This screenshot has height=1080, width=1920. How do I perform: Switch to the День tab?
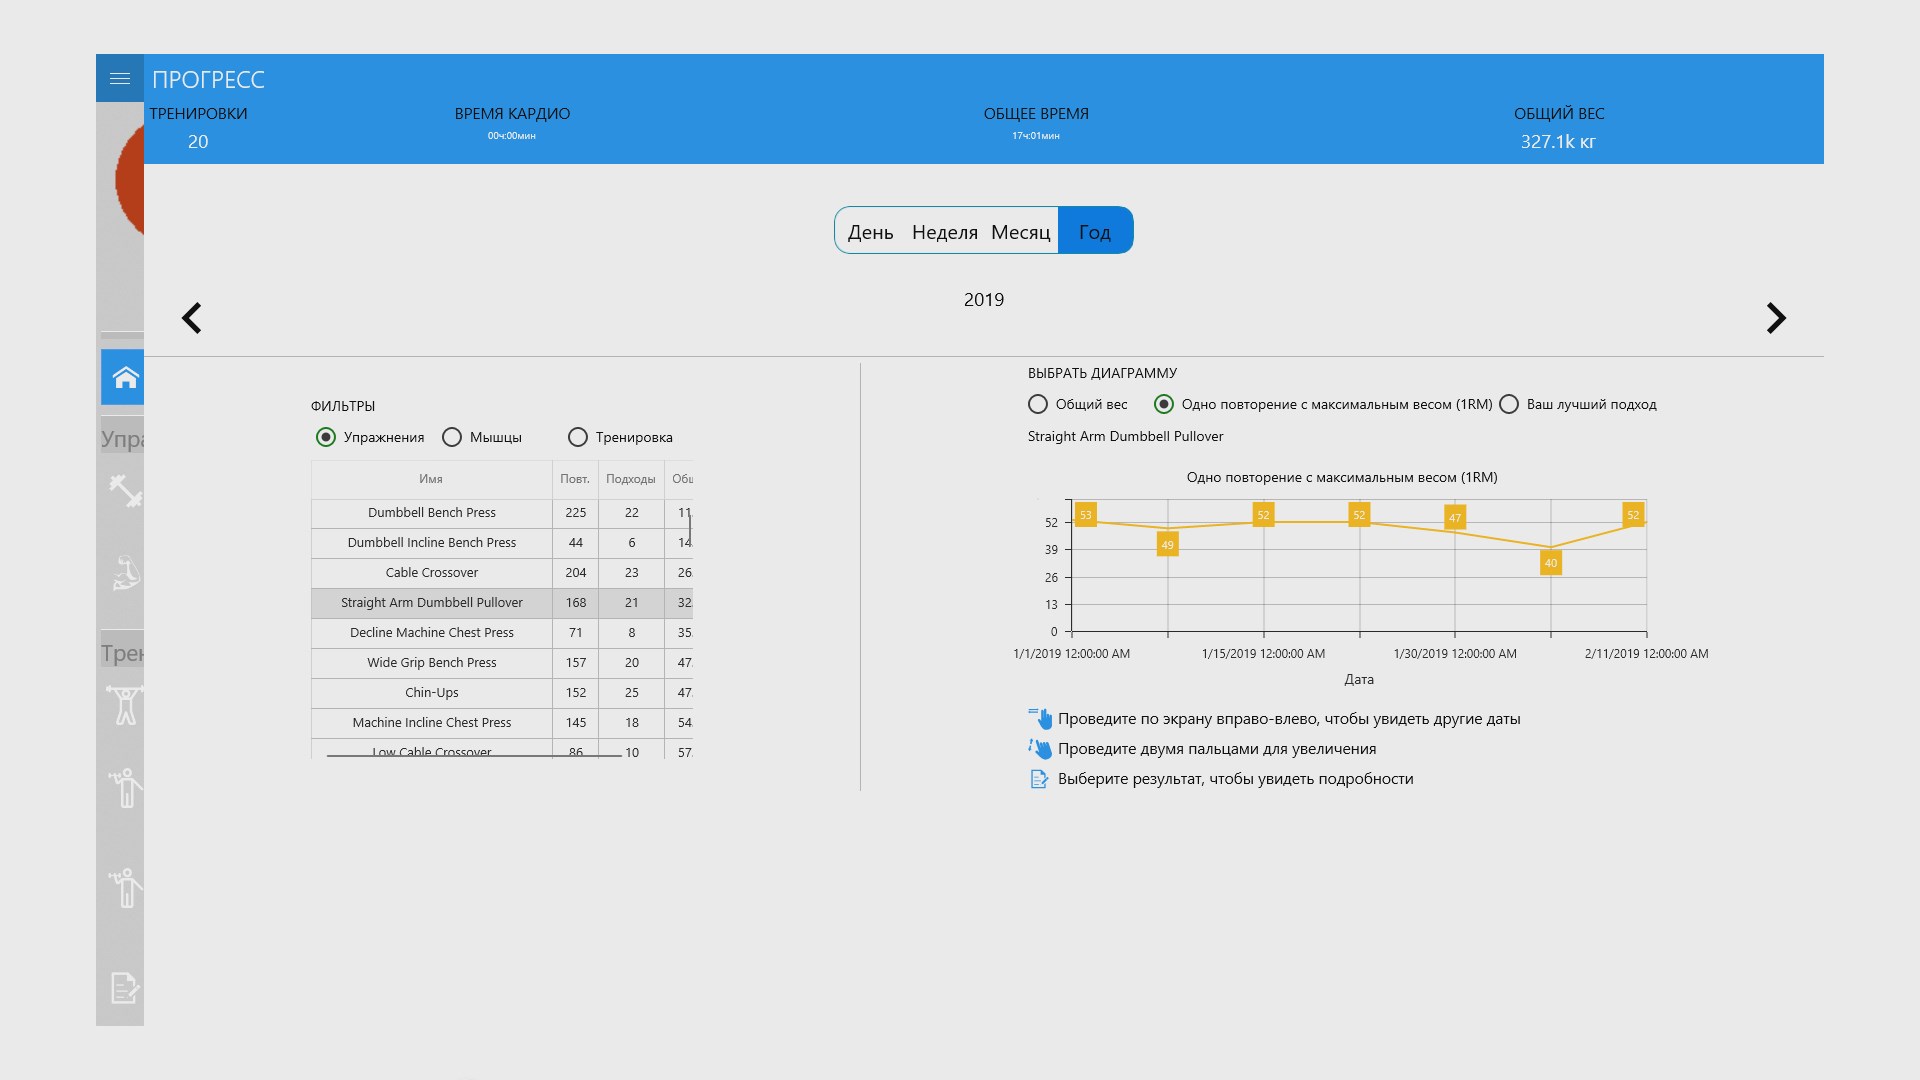870,232
